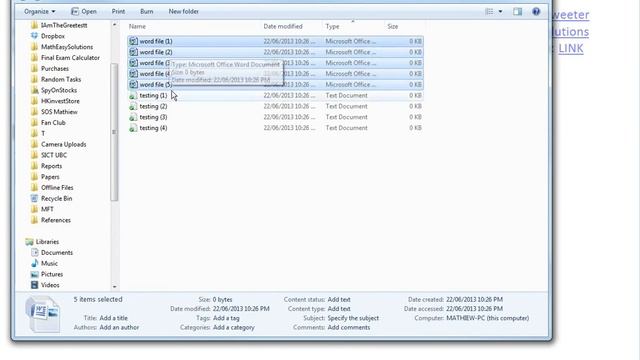640x360 pixels.
Task: Open the Pictures library
Action: [x=52, y=274]
